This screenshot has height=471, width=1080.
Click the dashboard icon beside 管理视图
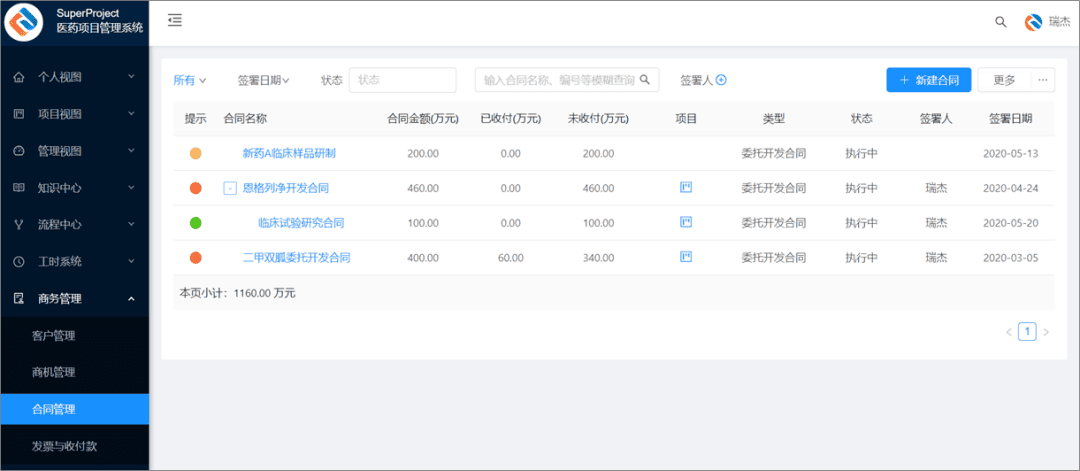point(19,151)
